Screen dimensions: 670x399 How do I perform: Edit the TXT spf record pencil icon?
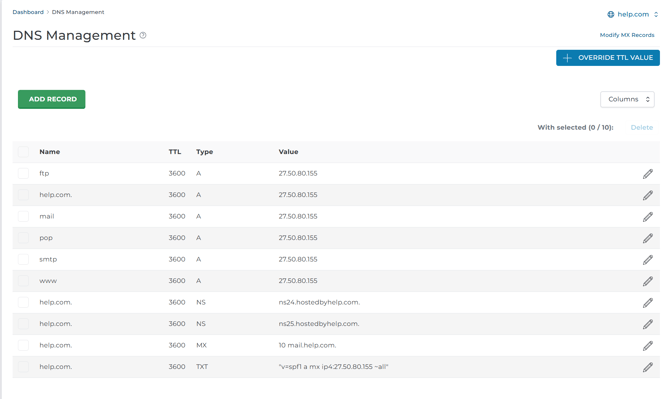tap(647, 367)
